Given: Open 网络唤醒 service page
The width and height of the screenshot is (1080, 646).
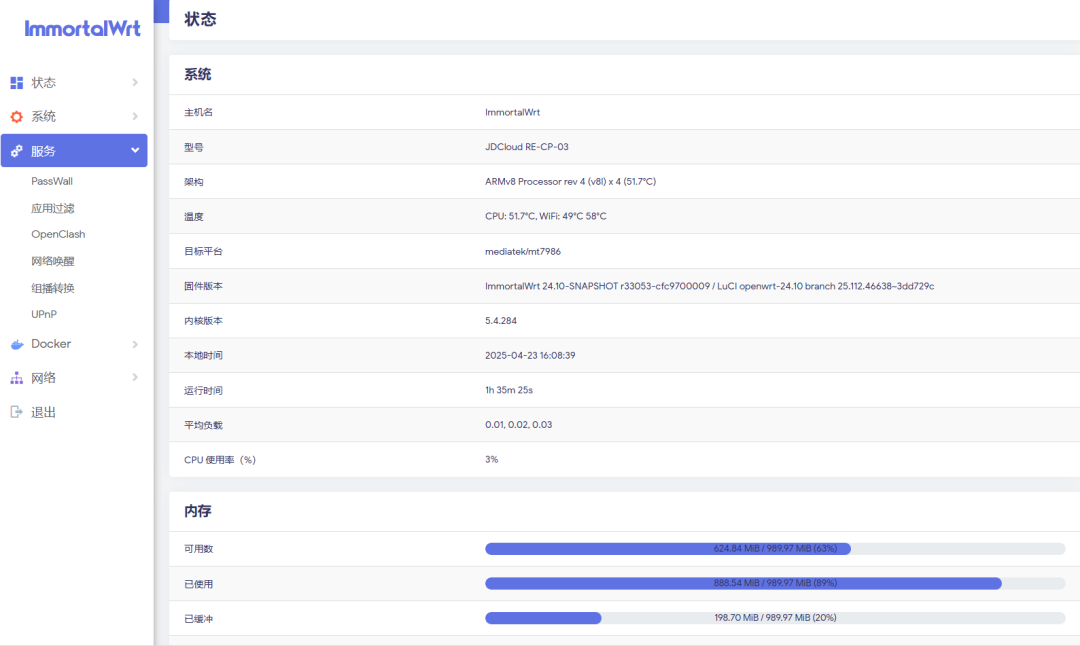Looking at the screenshot, I should [52, 261].
